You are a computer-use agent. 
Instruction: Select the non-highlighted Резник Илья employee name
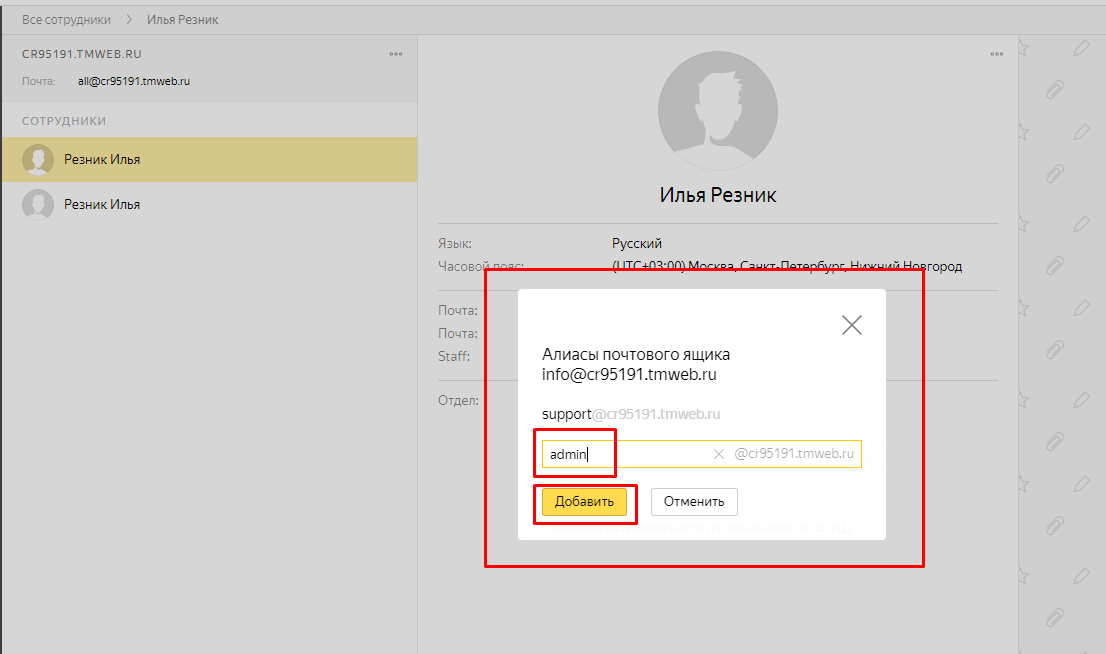pyautogui.click(x=102, y=205)
